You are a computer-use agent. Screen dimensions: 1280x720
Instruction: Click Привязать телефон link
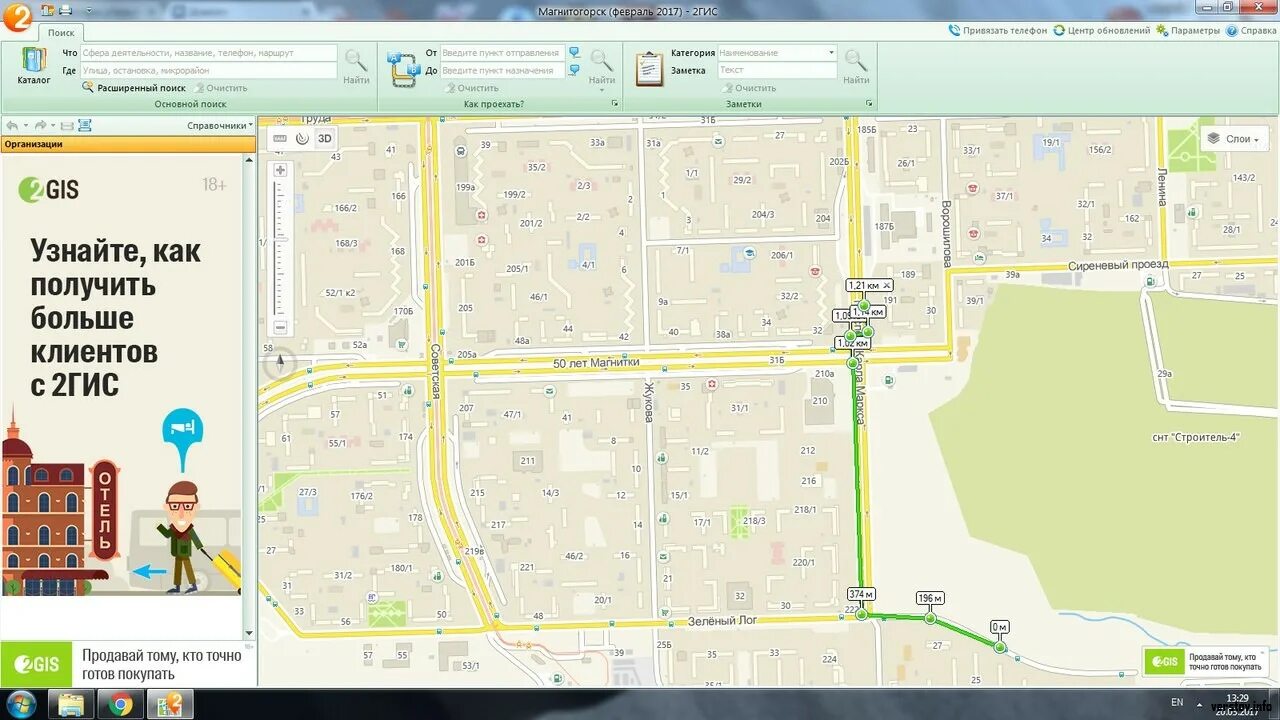tap(998, 31)
